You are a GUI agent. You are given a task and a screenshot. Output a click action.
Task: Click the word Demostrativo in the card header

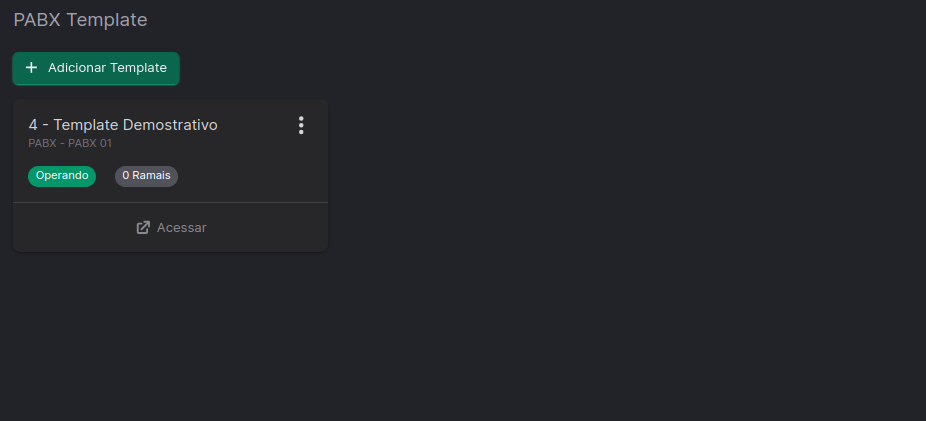click(x=170, y=125)
